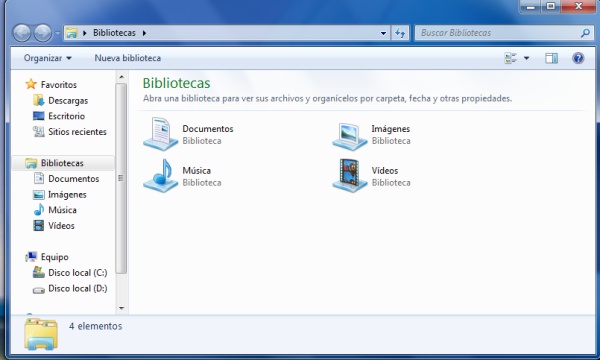The height and width of the screenshot is (360, 600).
Task: Click the Disco local (C:) drive icon
Action: point(39,272)
